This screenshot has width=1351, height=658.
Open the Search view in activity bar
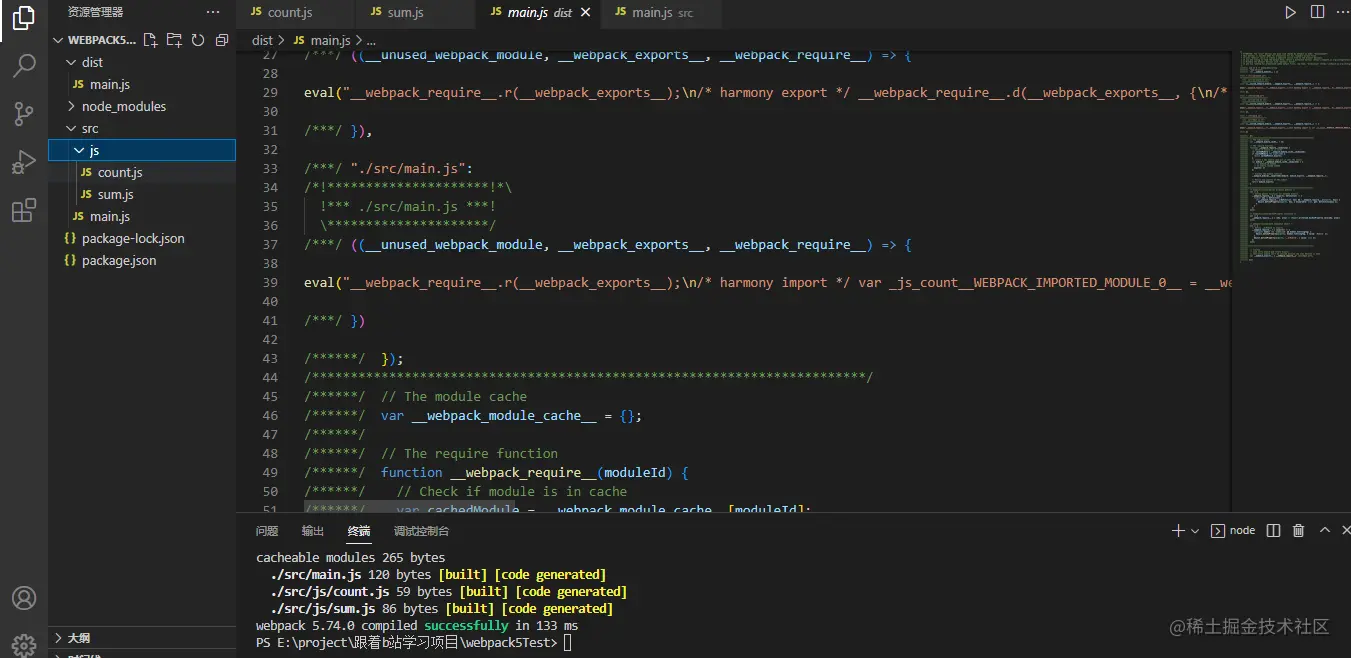coord(24,67)
